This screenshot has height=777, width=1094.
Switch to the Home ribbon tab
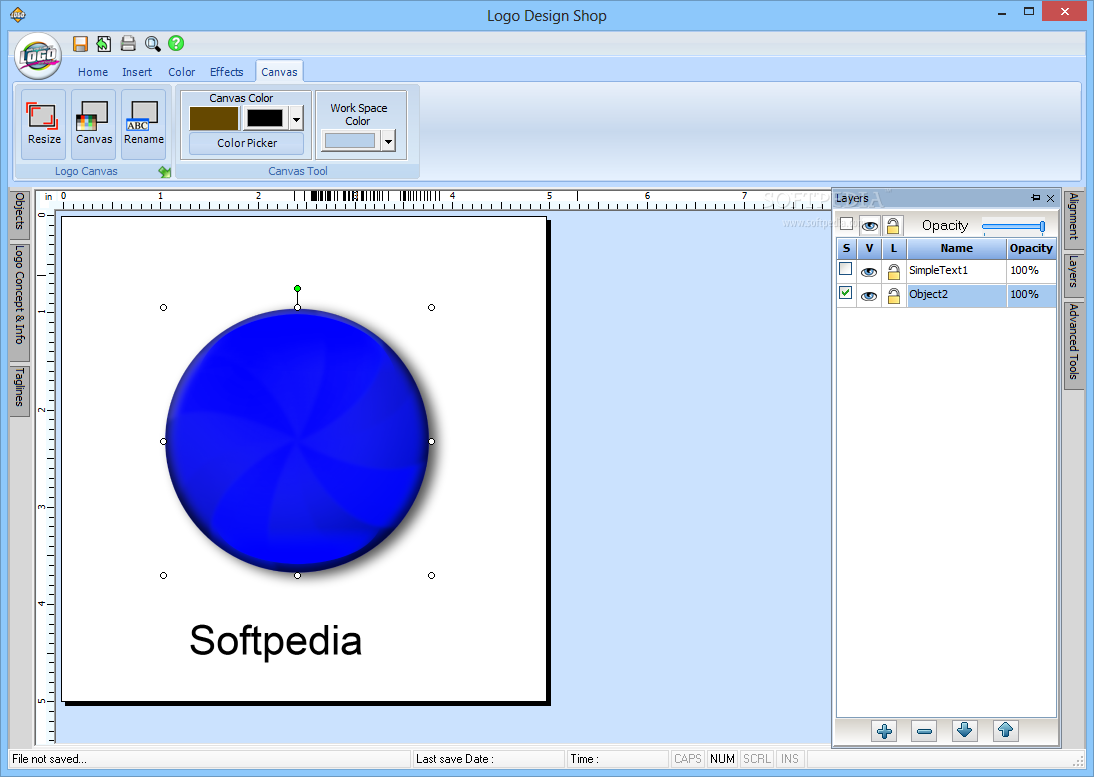93,72
